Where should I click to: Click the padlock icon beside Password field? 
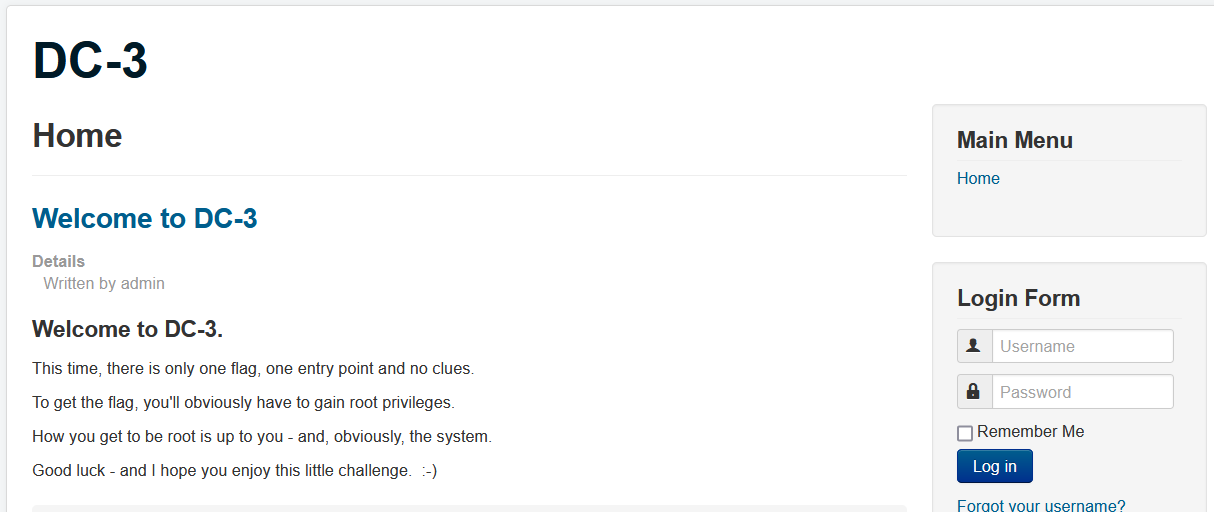coord(974,392)
